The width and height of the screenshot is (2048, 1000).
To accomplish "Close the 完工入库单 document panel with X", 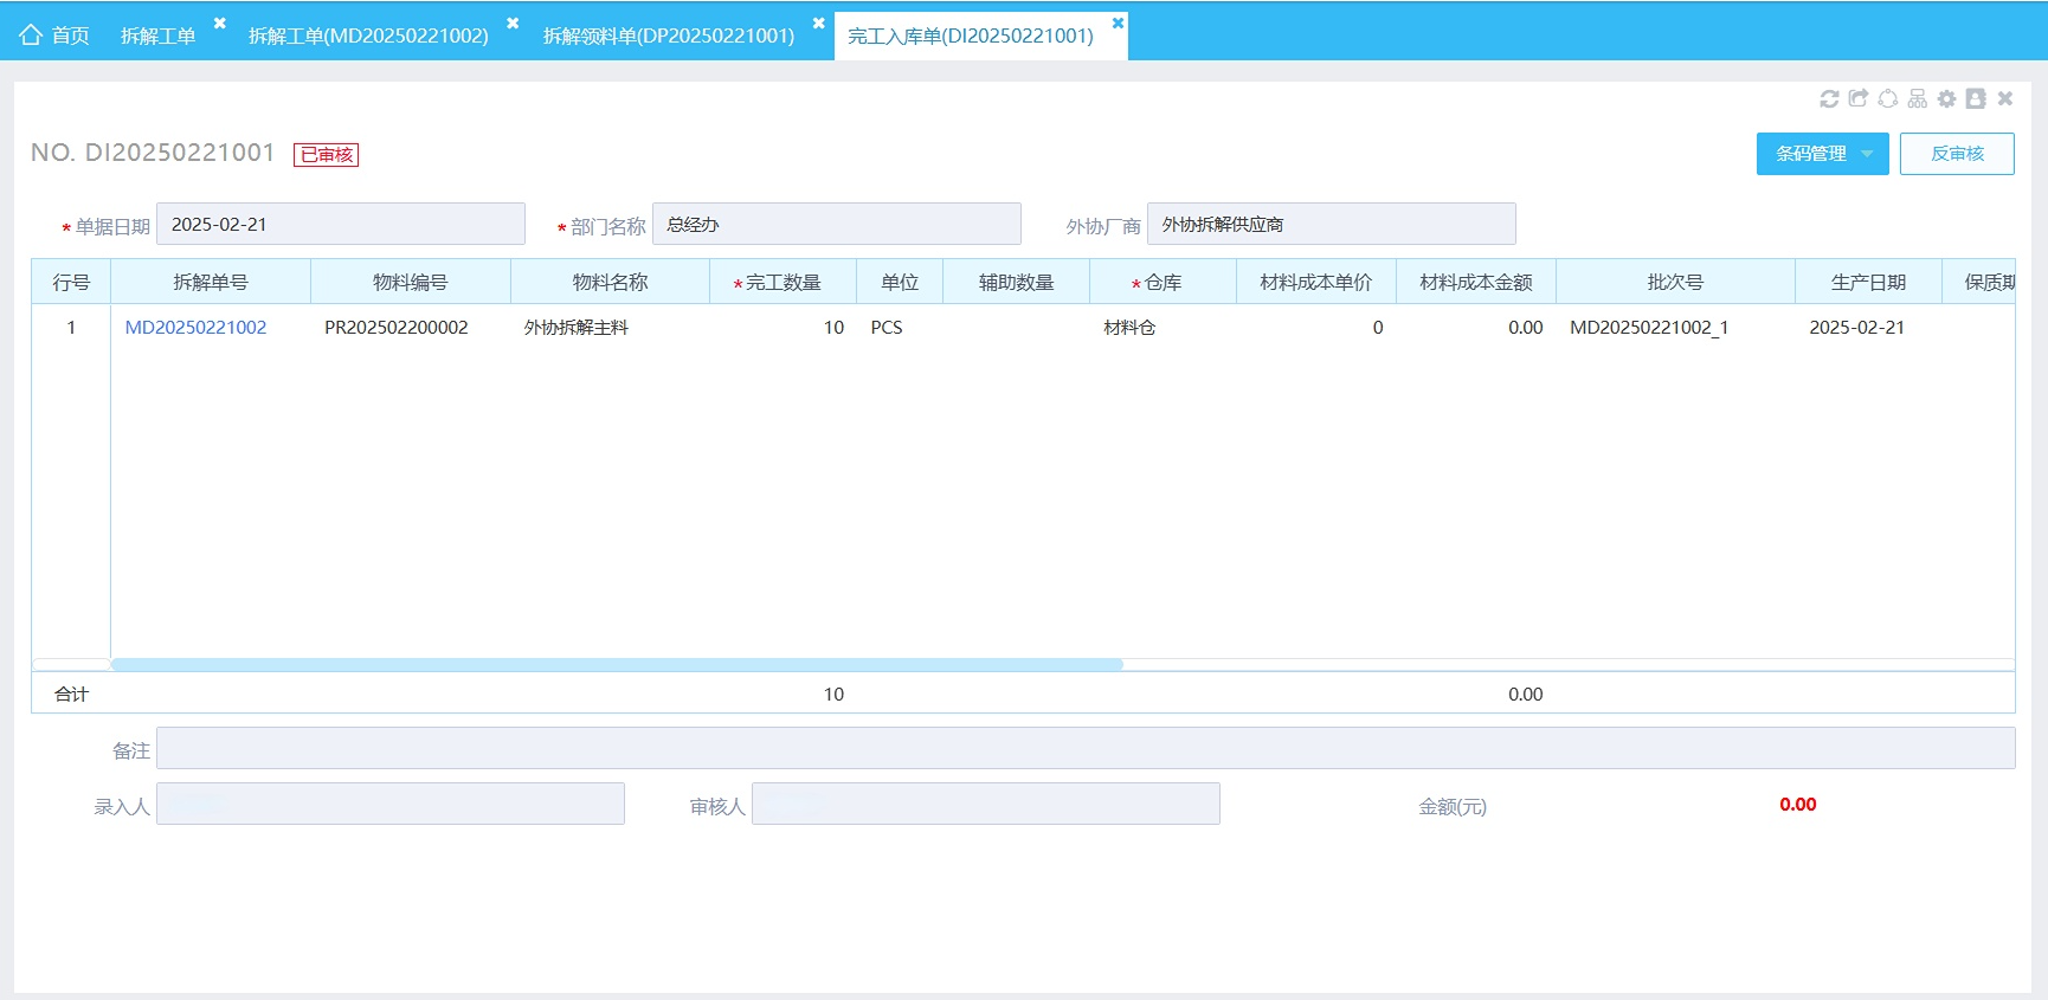I will point(2005,98).
